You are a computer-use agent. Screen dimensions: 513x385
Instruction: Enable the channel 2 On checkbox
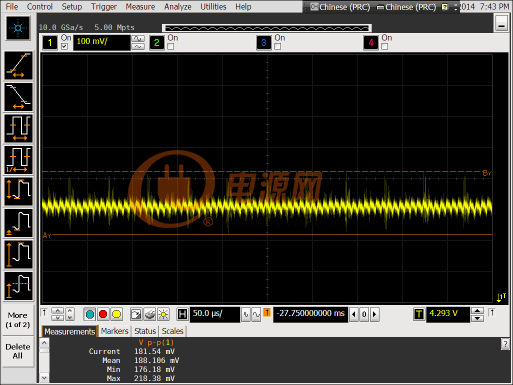point(171,47)
